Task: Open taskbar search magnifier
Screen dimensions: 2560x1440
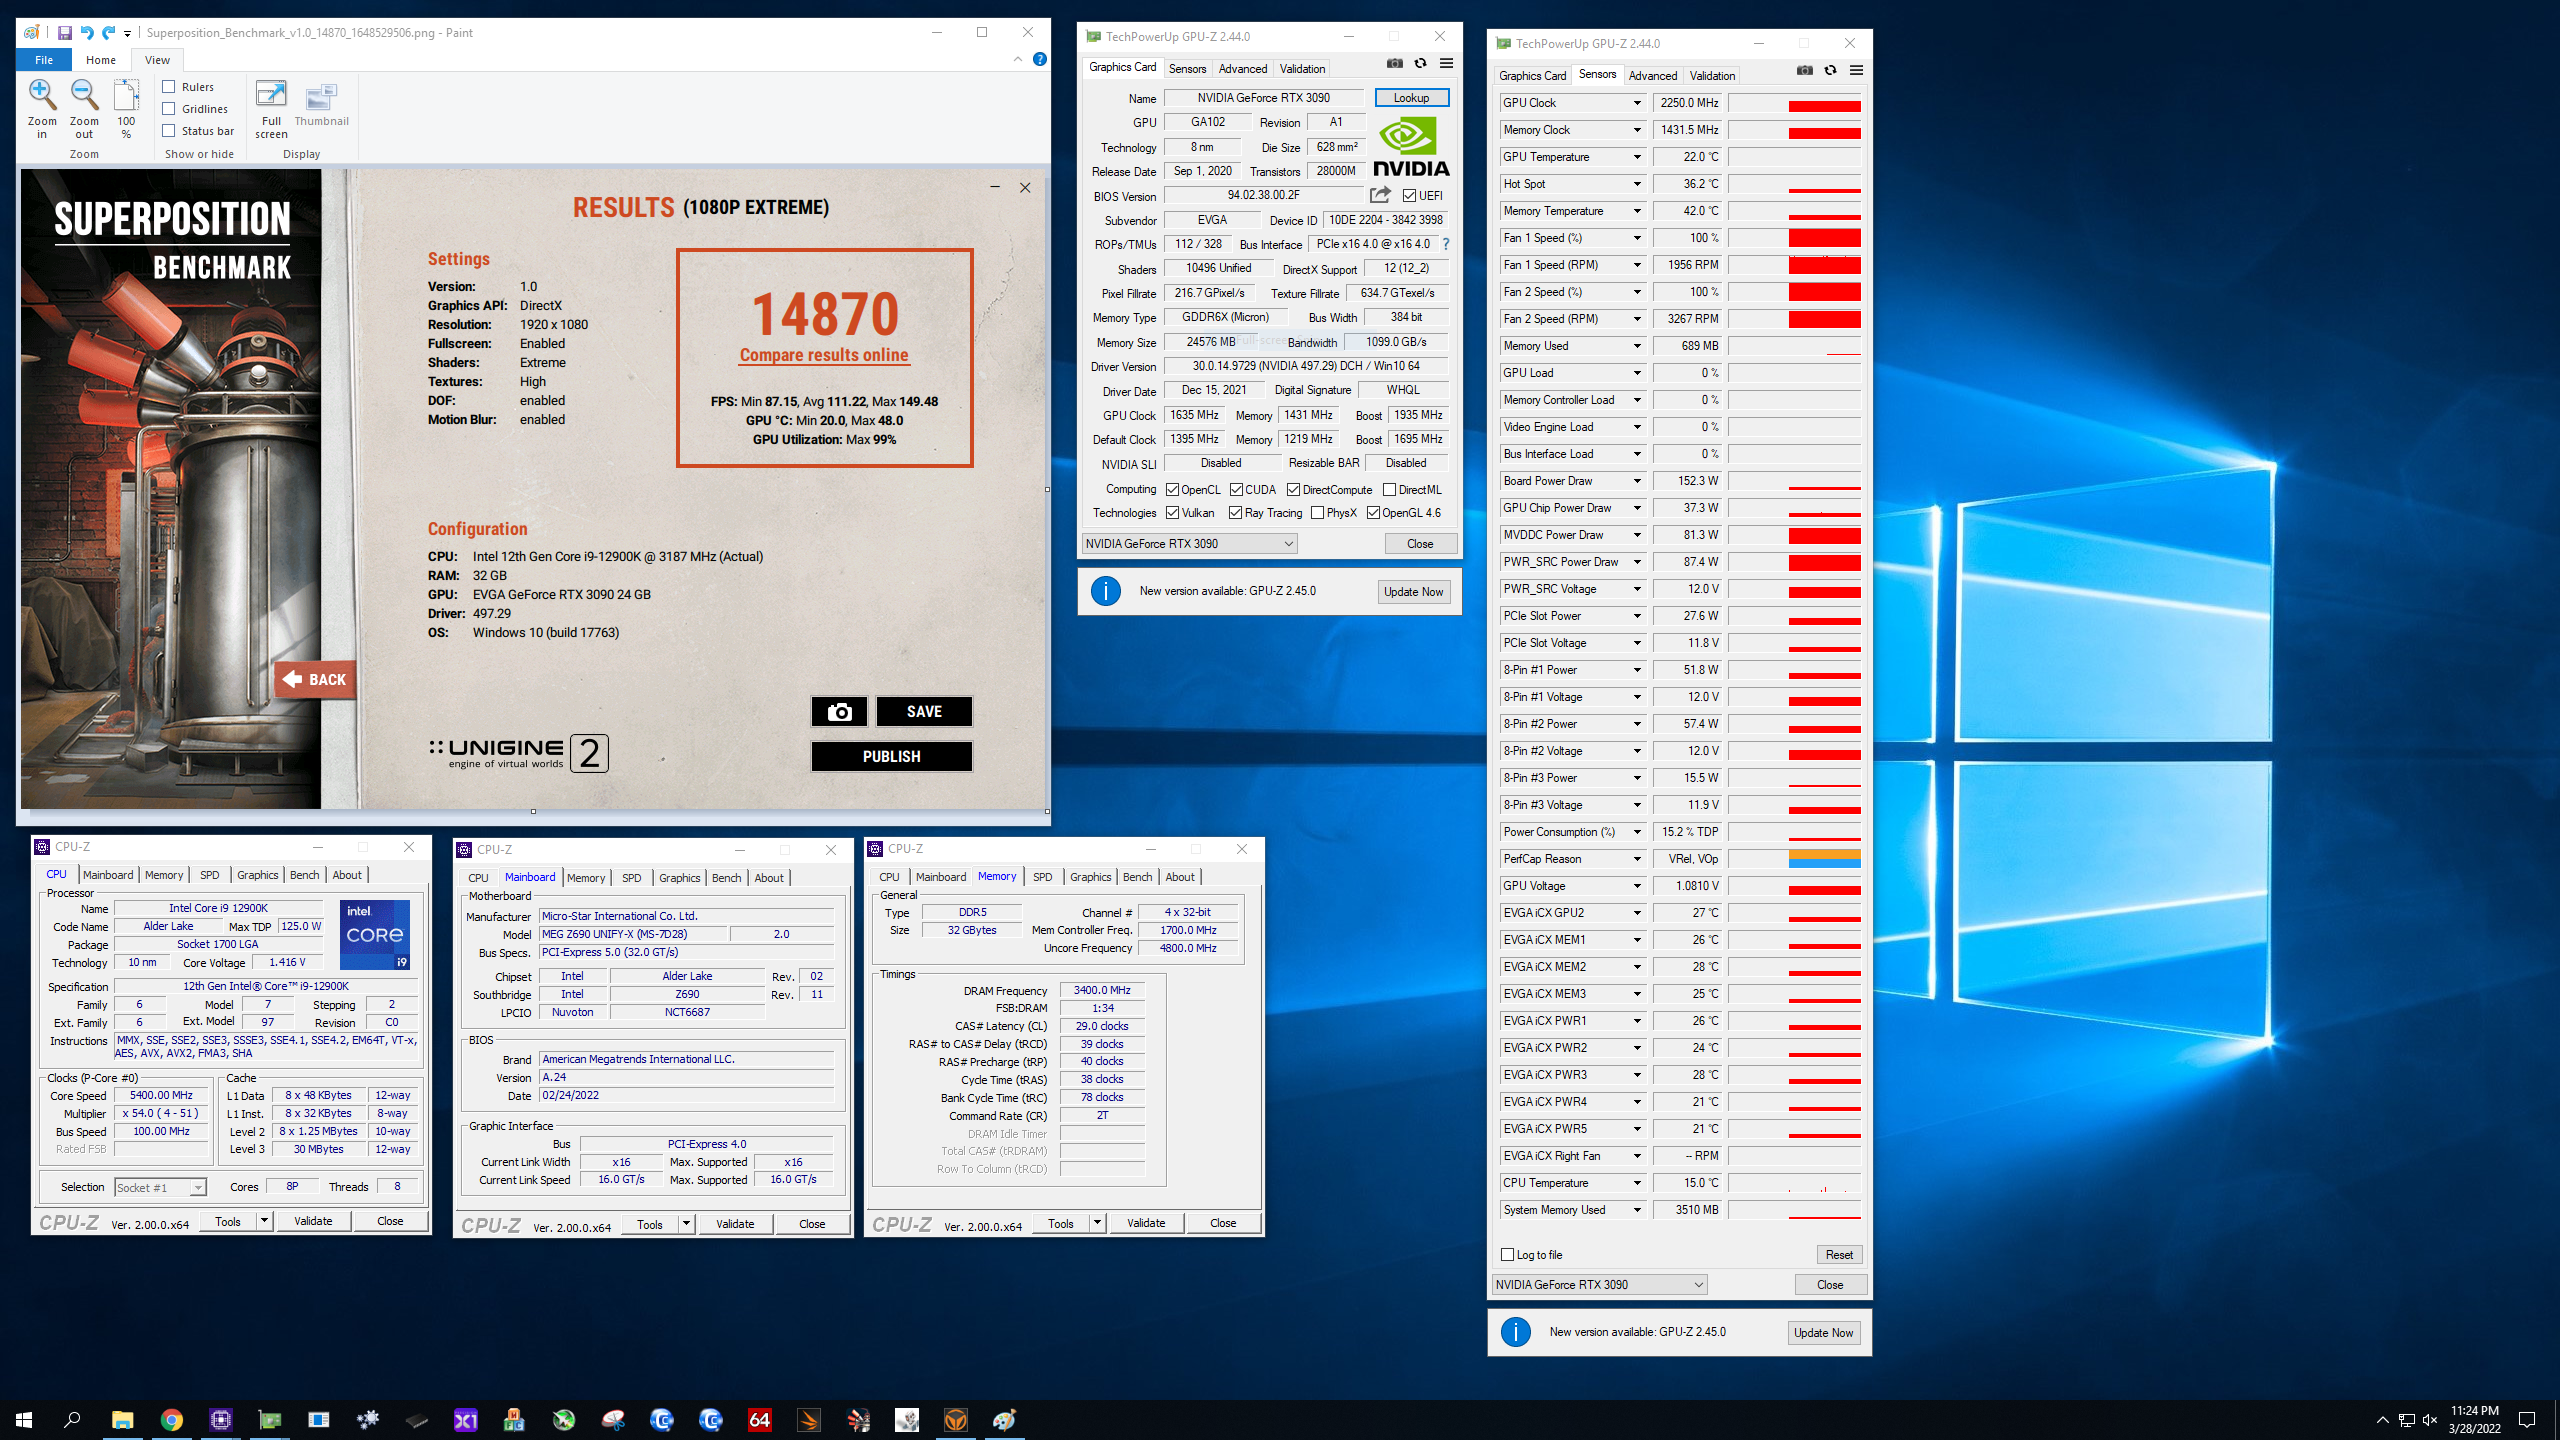Action: pos(72,1420)
